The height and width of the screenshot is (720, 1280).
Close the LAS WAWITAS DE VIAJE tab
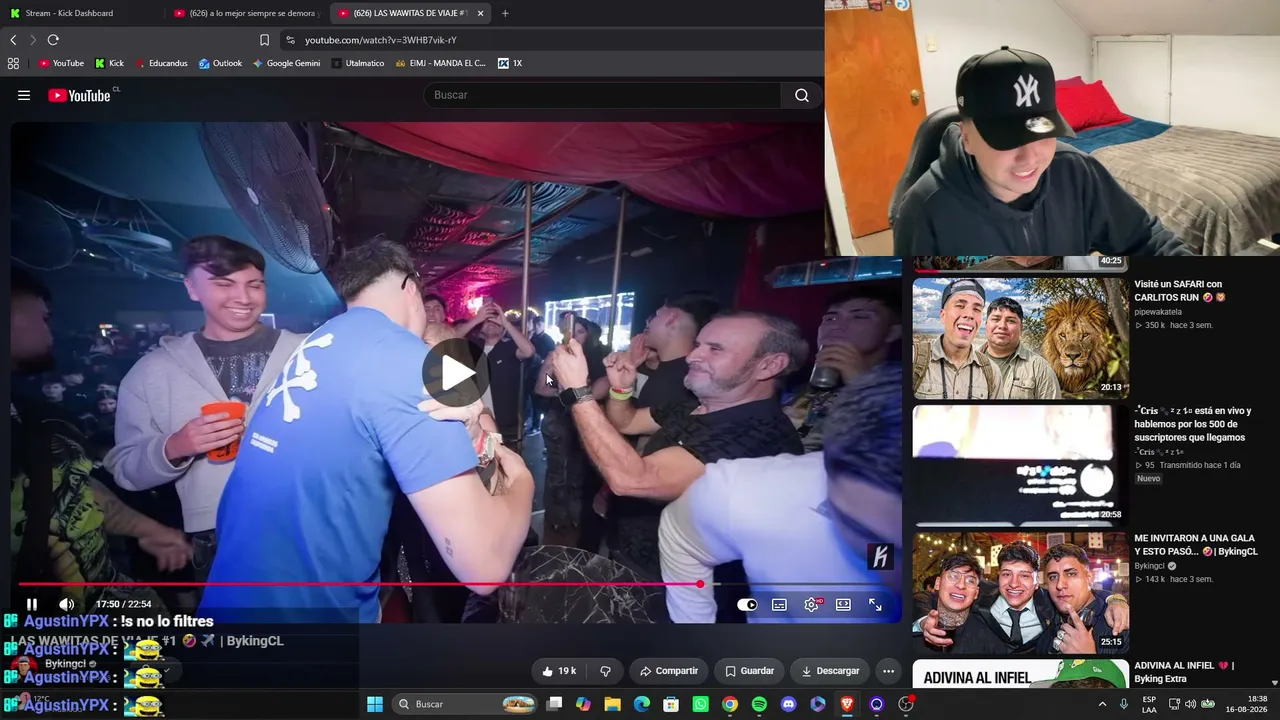pyautogui.click(x=480, y=13)
